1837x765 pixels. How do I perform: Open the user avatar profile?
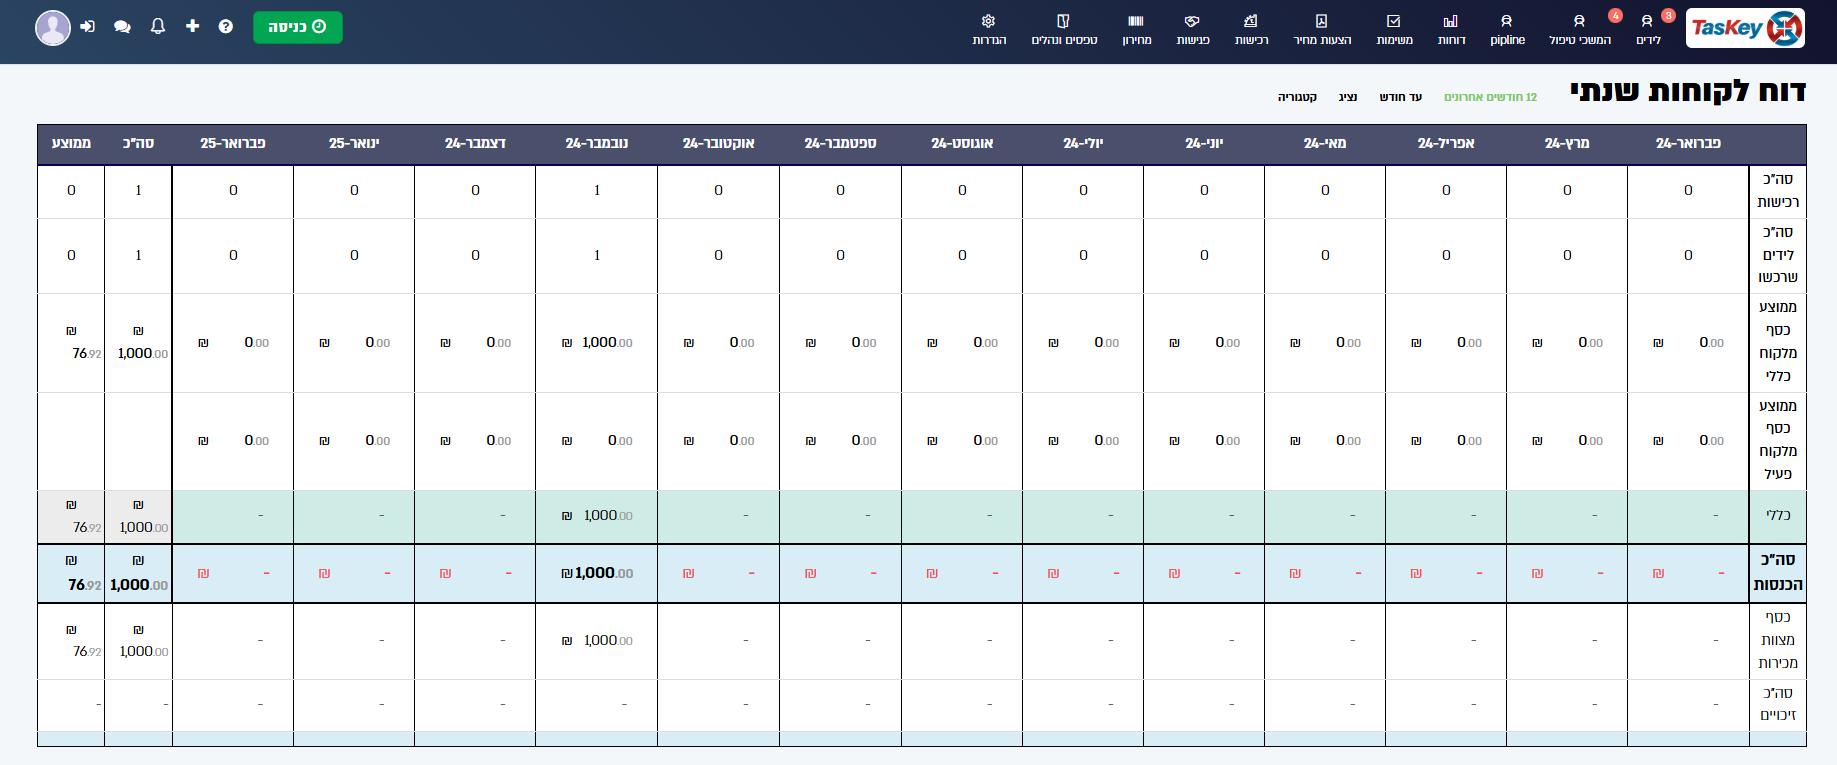click(53, 28)
